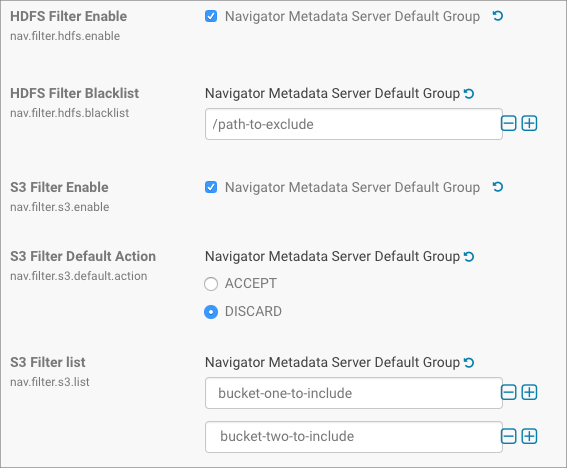This screenshot has height=468, width=567.
Task: Click the HDFS Filter Blacklist property label
Action: [74, 93]
